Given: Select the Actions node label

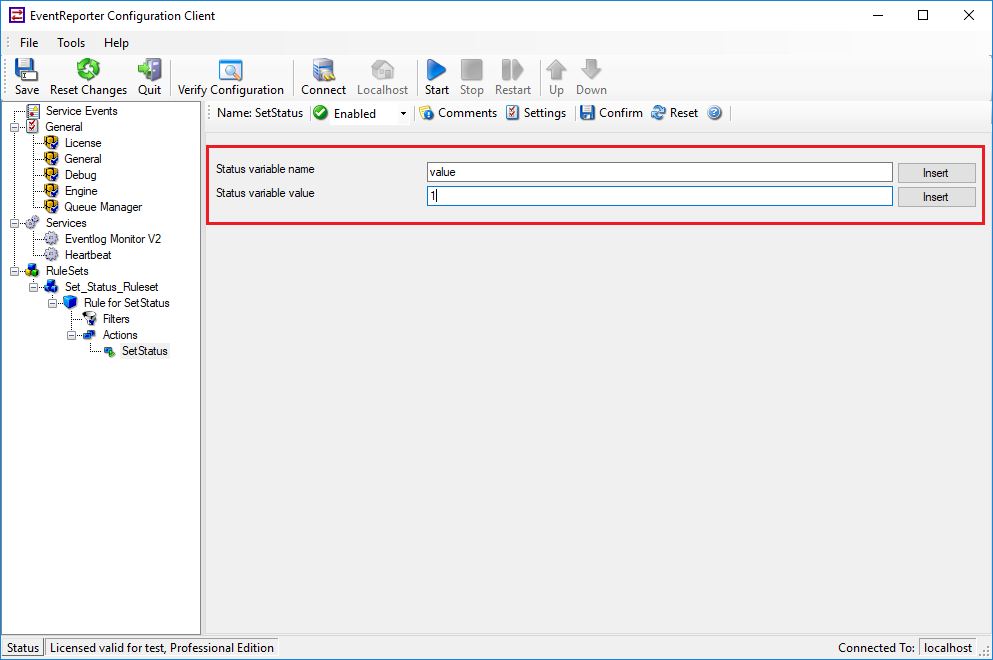Looking at the screenshot, I should 120,335.
